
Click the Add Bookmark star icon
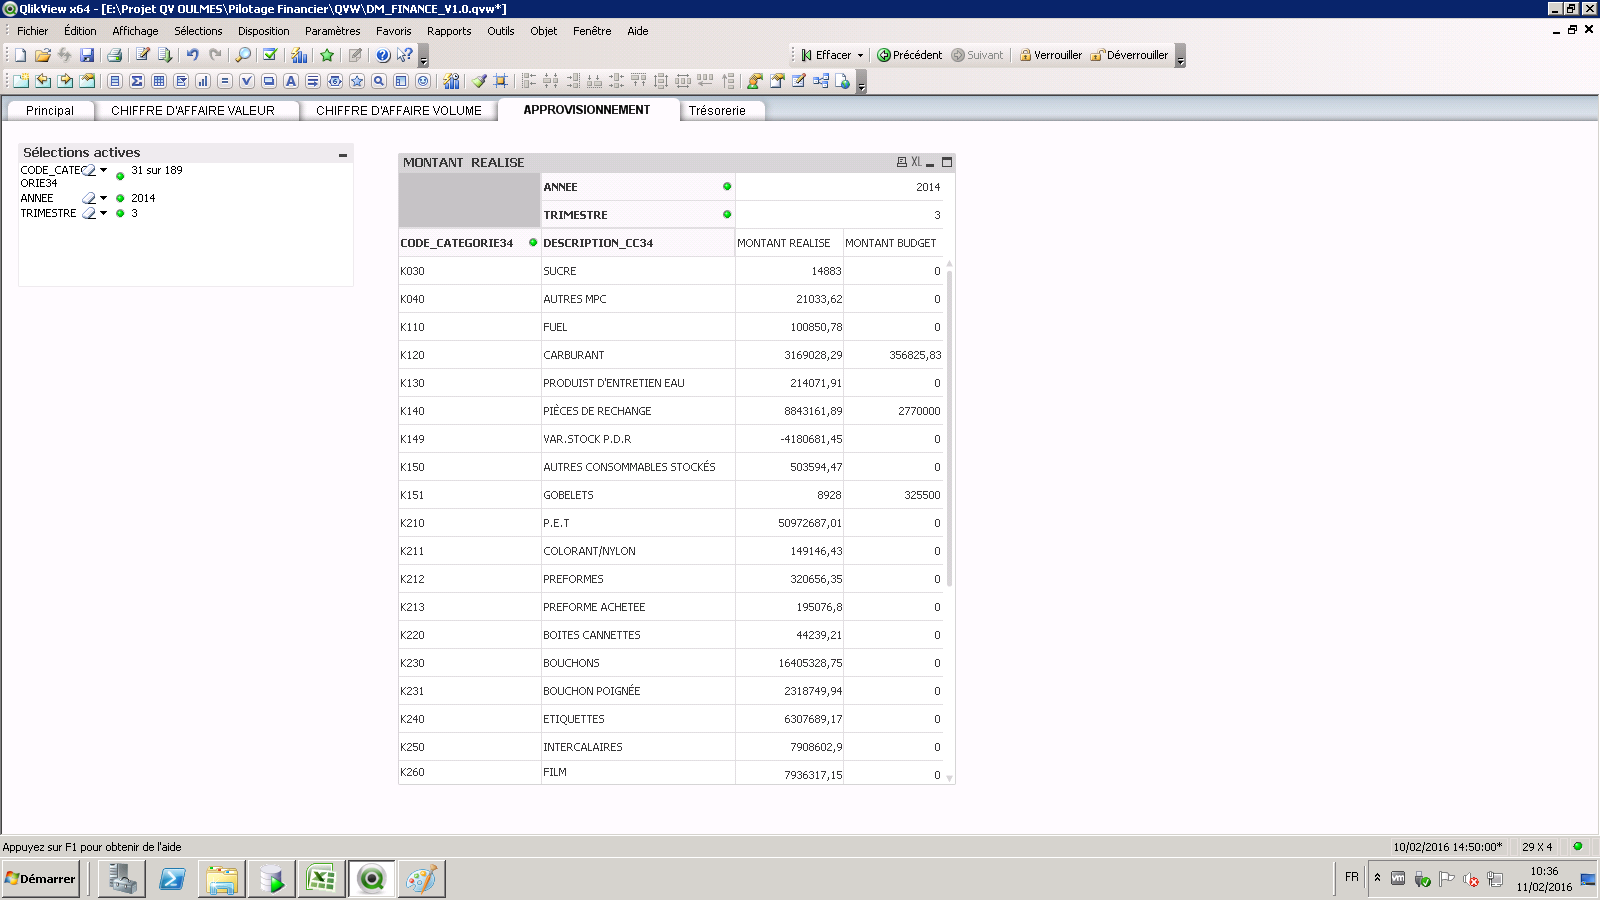(x=327, y=55)
